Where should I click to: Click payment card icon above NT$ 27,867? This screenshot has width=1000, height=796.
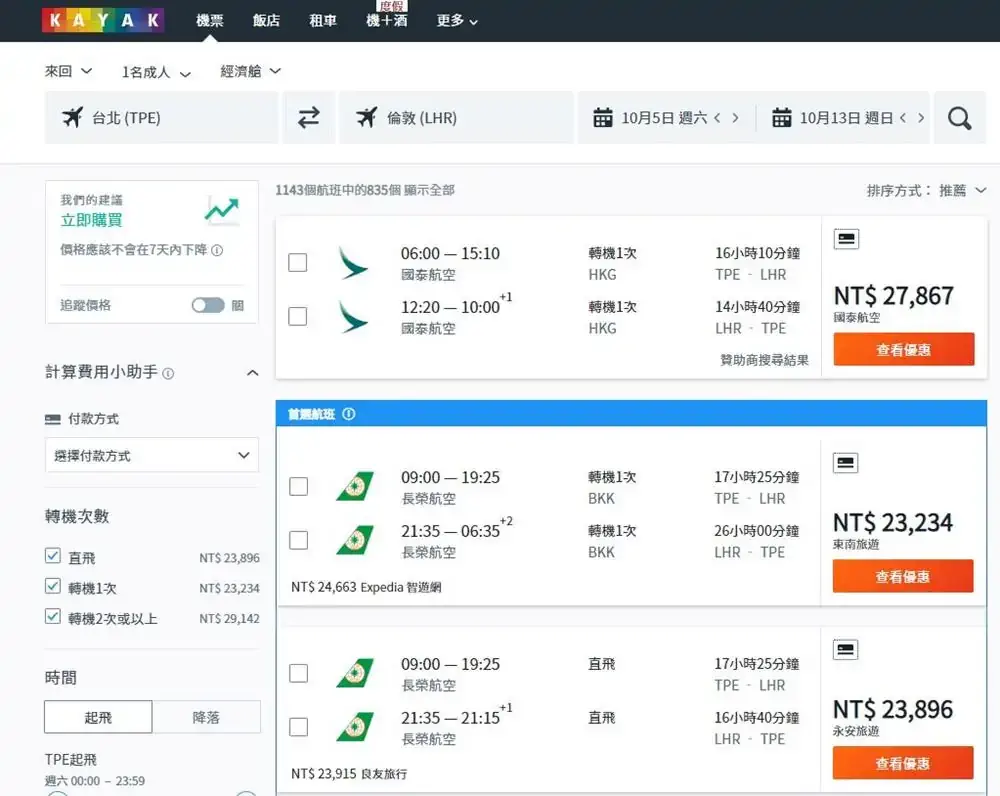tap(846, 239)
